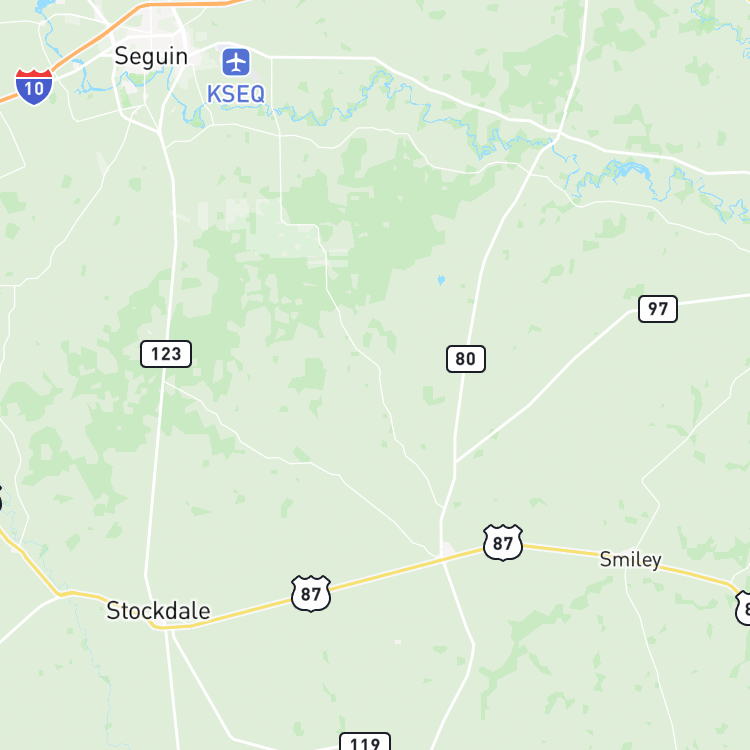This screenshot has width=750, height=750.
Task: Click the Highway 123 route shield
Action: point(166,354)
